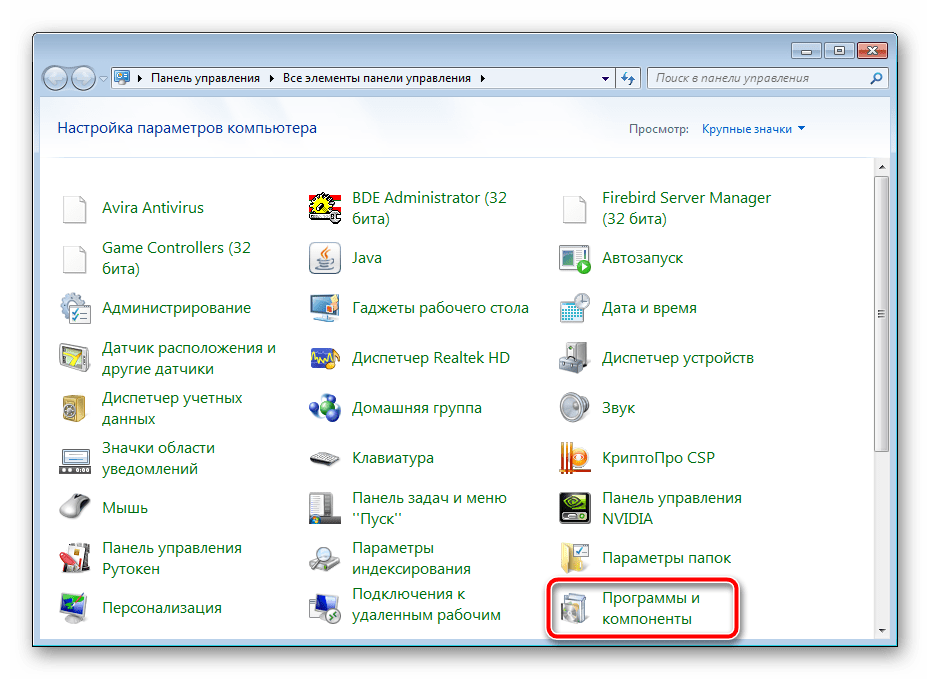Select Все элементы панели управления breadcrumb
930x679 pixels.
coord(379,78)
